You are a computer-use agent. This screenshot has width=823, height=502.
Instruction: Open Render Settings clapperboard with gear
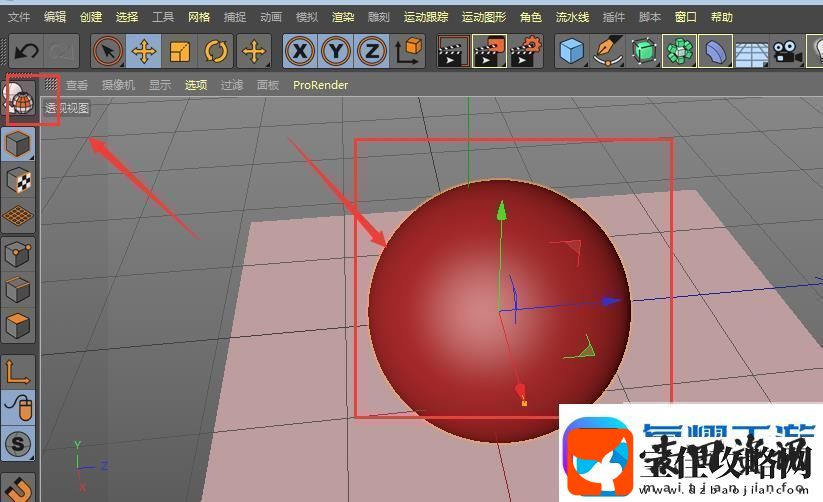click(526, 51)
